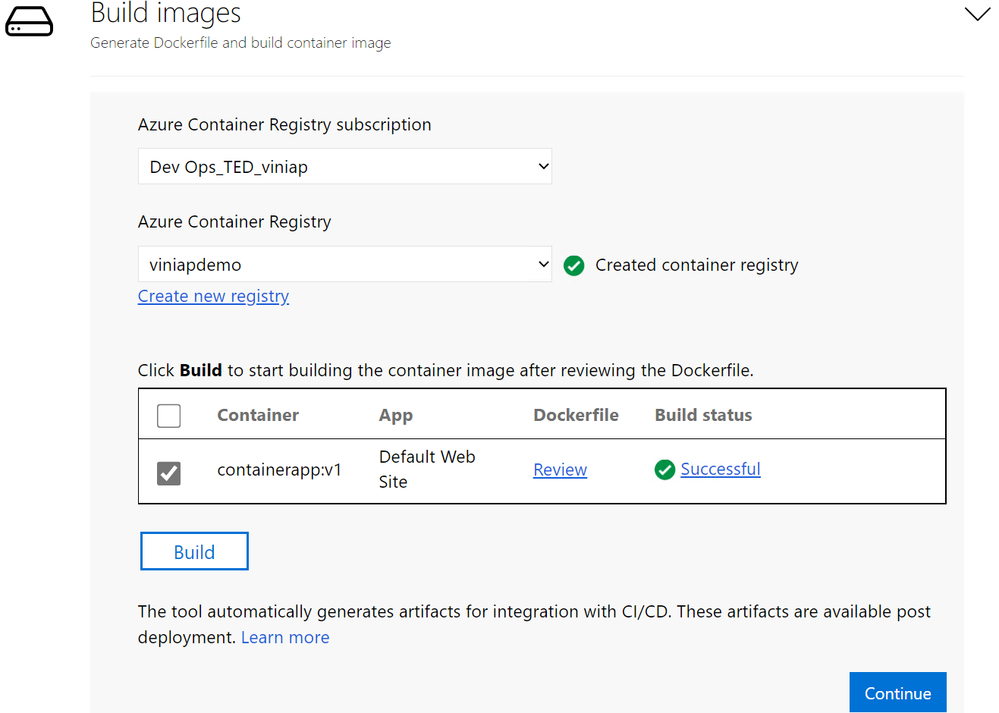Open Azure Container Registry subscription dropdown
999x713 pixels.
point(344,167)
